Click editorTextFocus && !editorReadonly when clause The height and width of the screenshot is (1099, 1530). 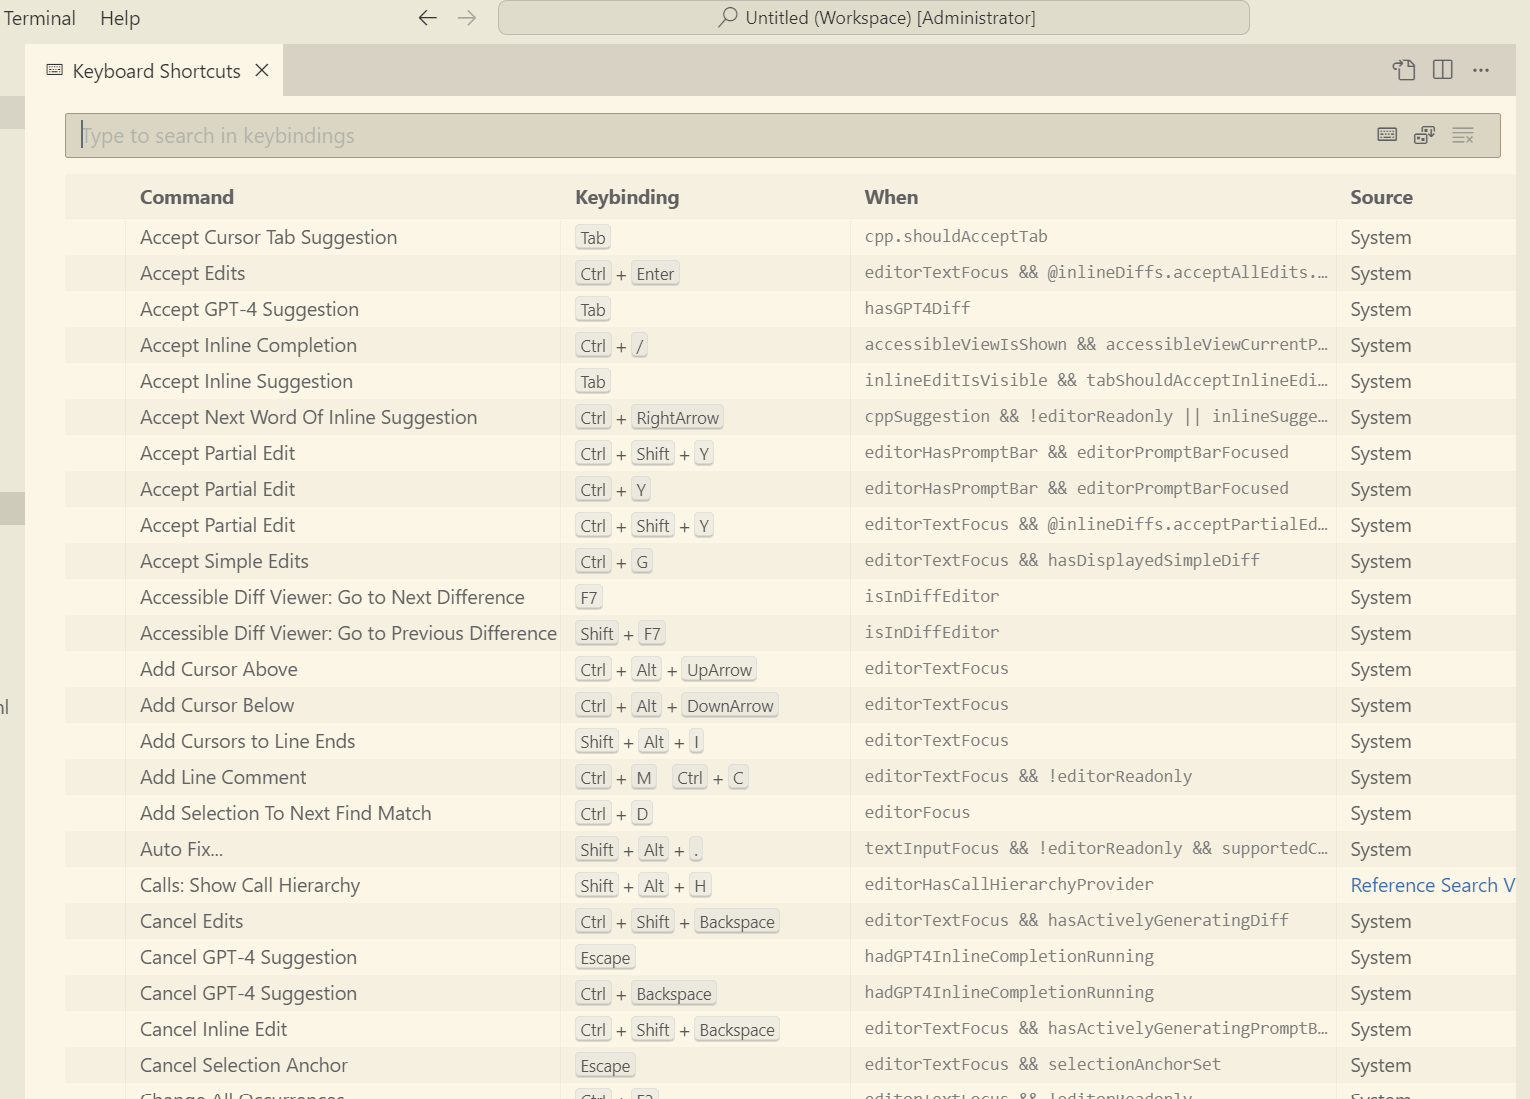pos(1028,777)
